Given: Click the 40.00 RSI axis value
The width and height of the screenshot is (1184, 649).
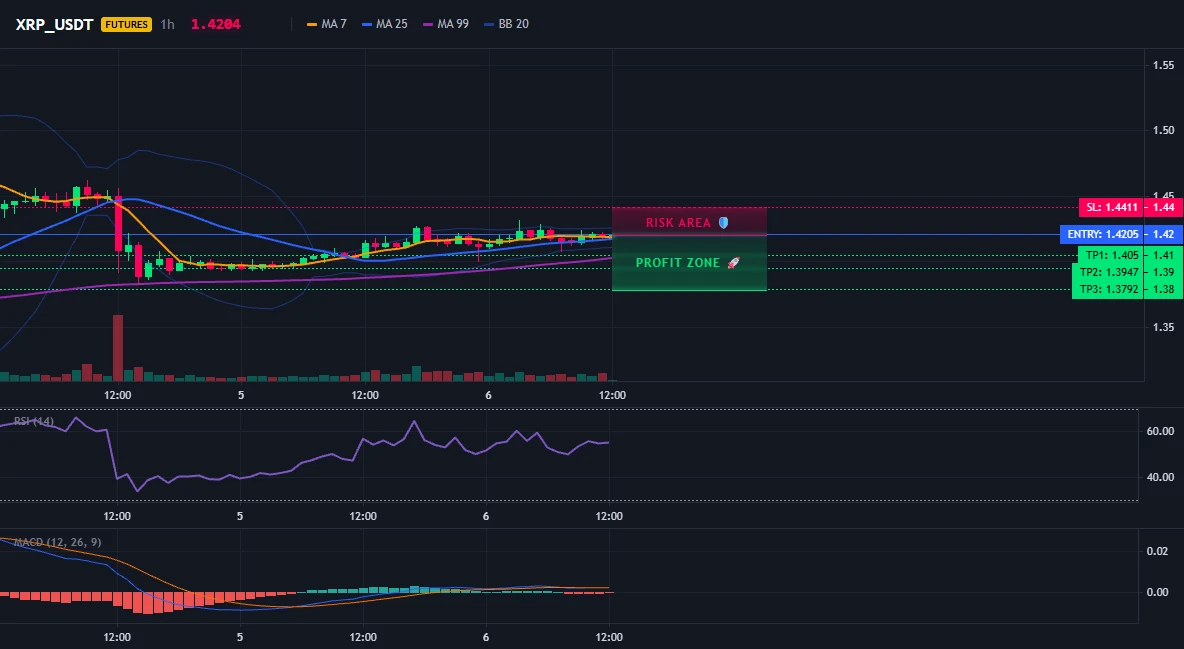Looking at the screenshot, I should 1161,477.
